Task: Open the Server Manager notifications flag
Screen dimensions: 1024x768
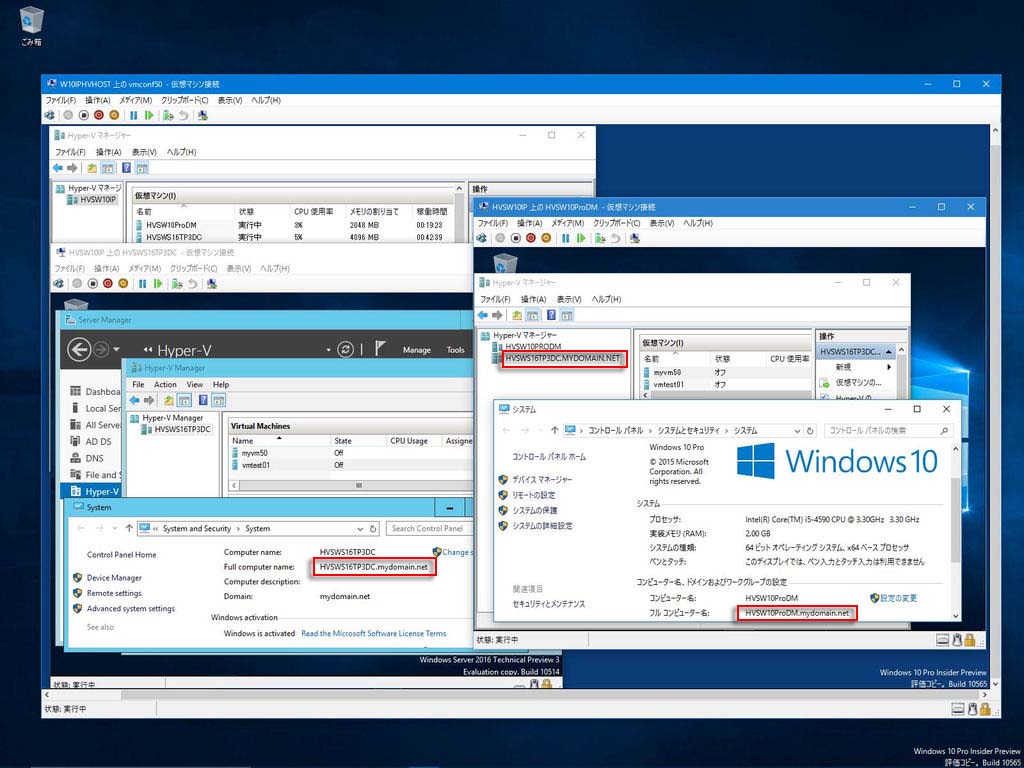Action: point(381,349)
